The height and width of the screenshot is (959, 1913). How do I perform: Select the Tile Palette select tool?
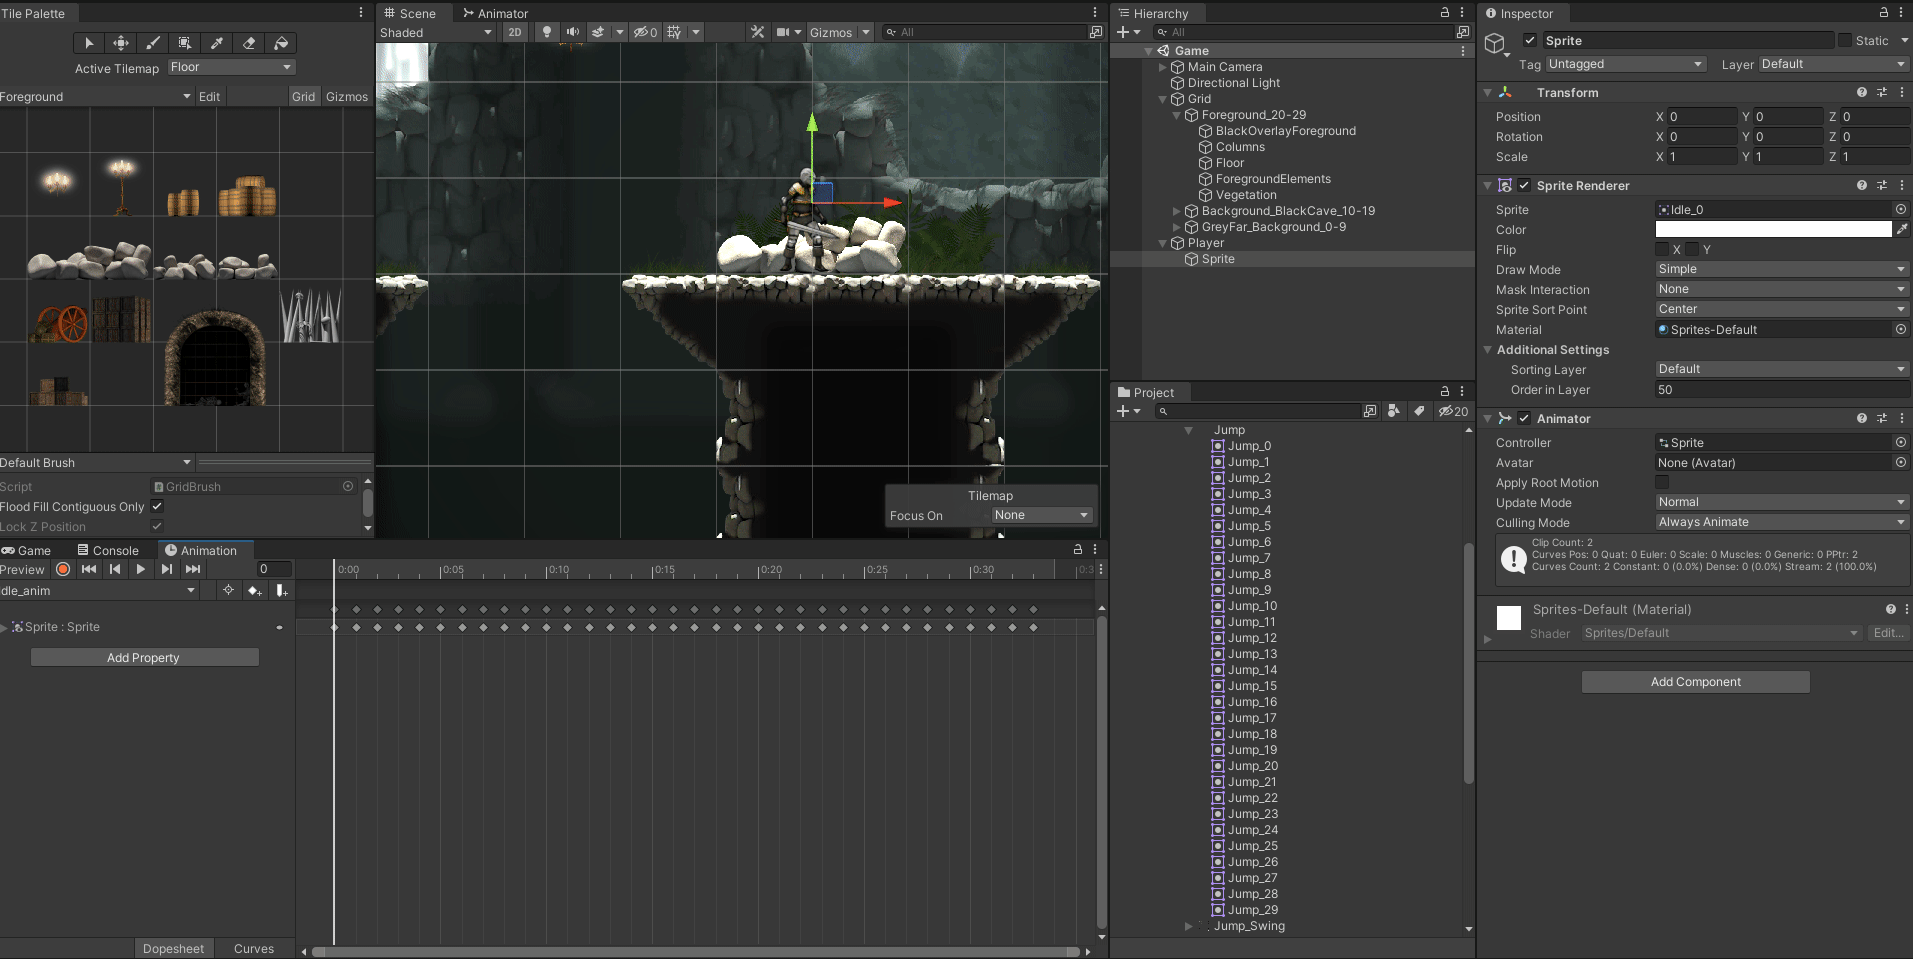(x=89, y=43)
